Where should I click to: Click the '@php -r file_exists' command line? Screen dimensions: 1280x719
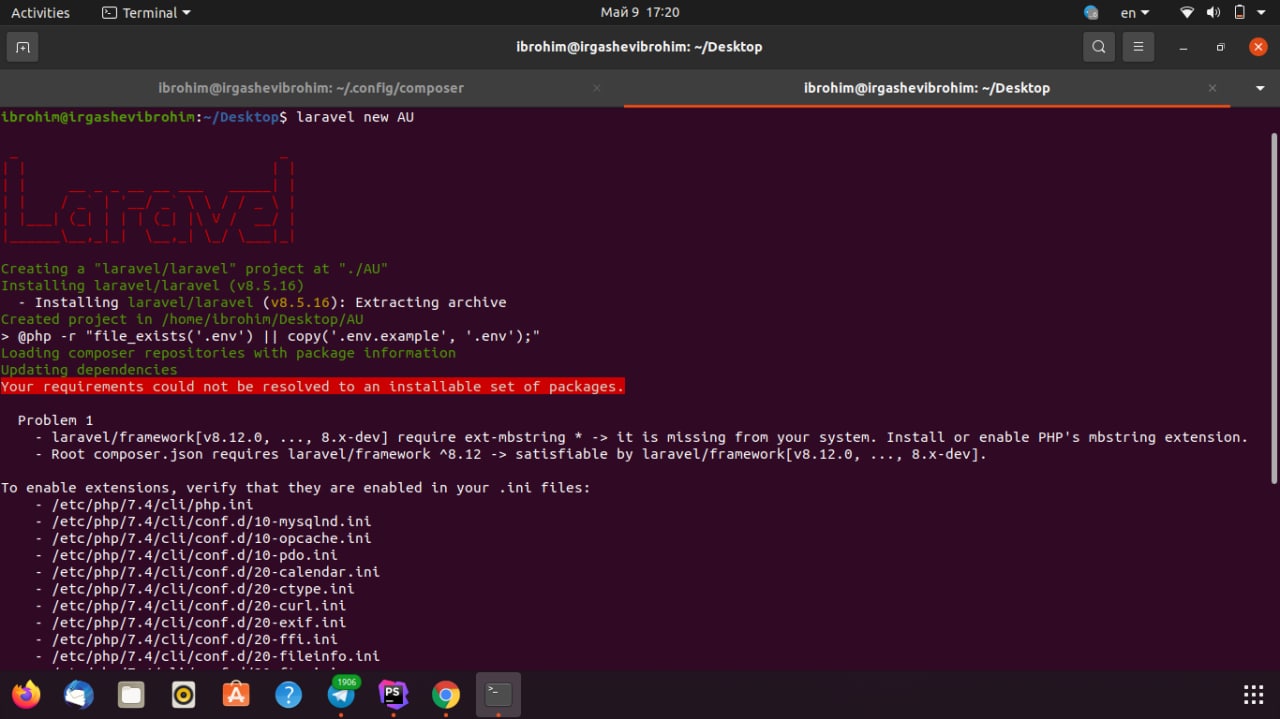(x=270, y=336)
